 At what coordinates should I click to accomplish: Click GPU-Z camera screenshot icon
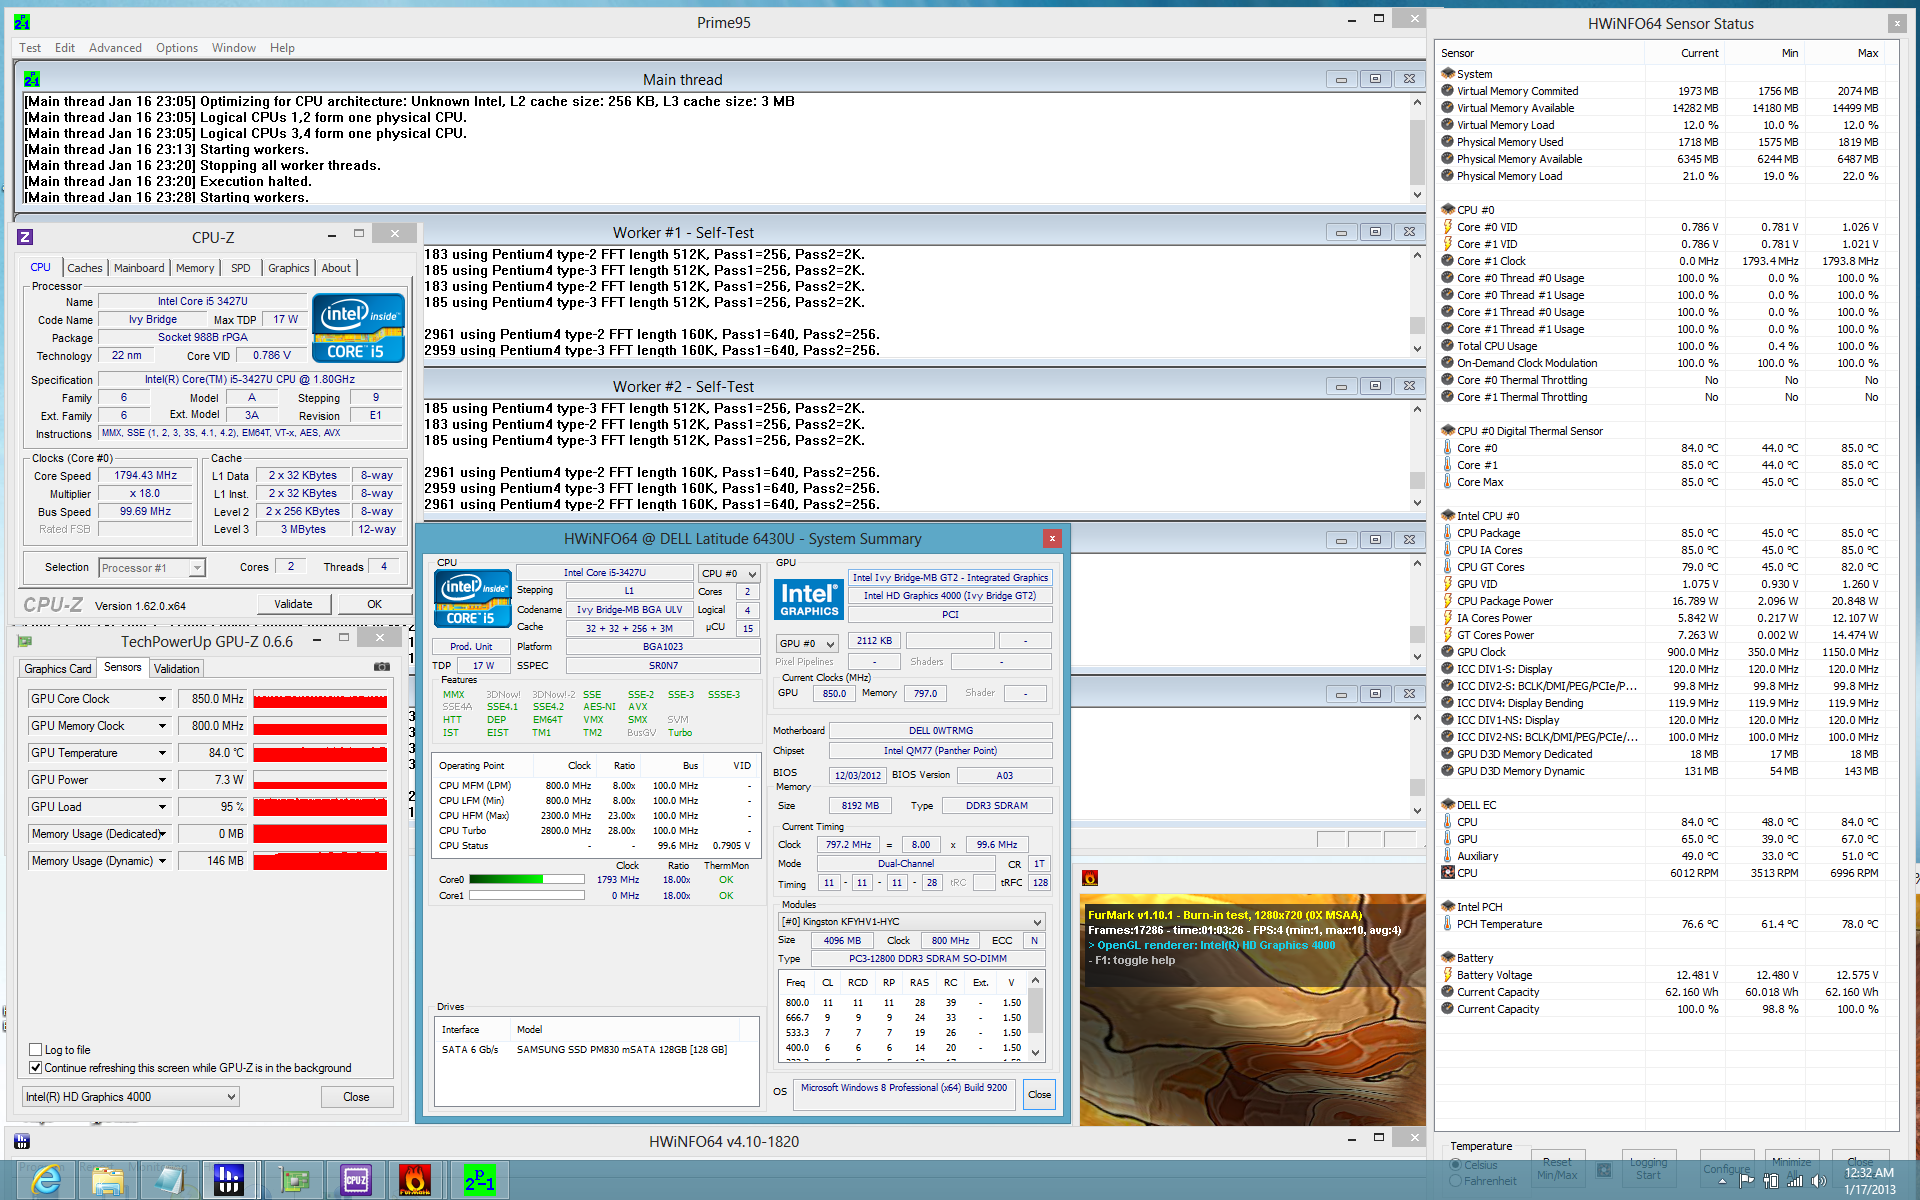tap(381, 667)
